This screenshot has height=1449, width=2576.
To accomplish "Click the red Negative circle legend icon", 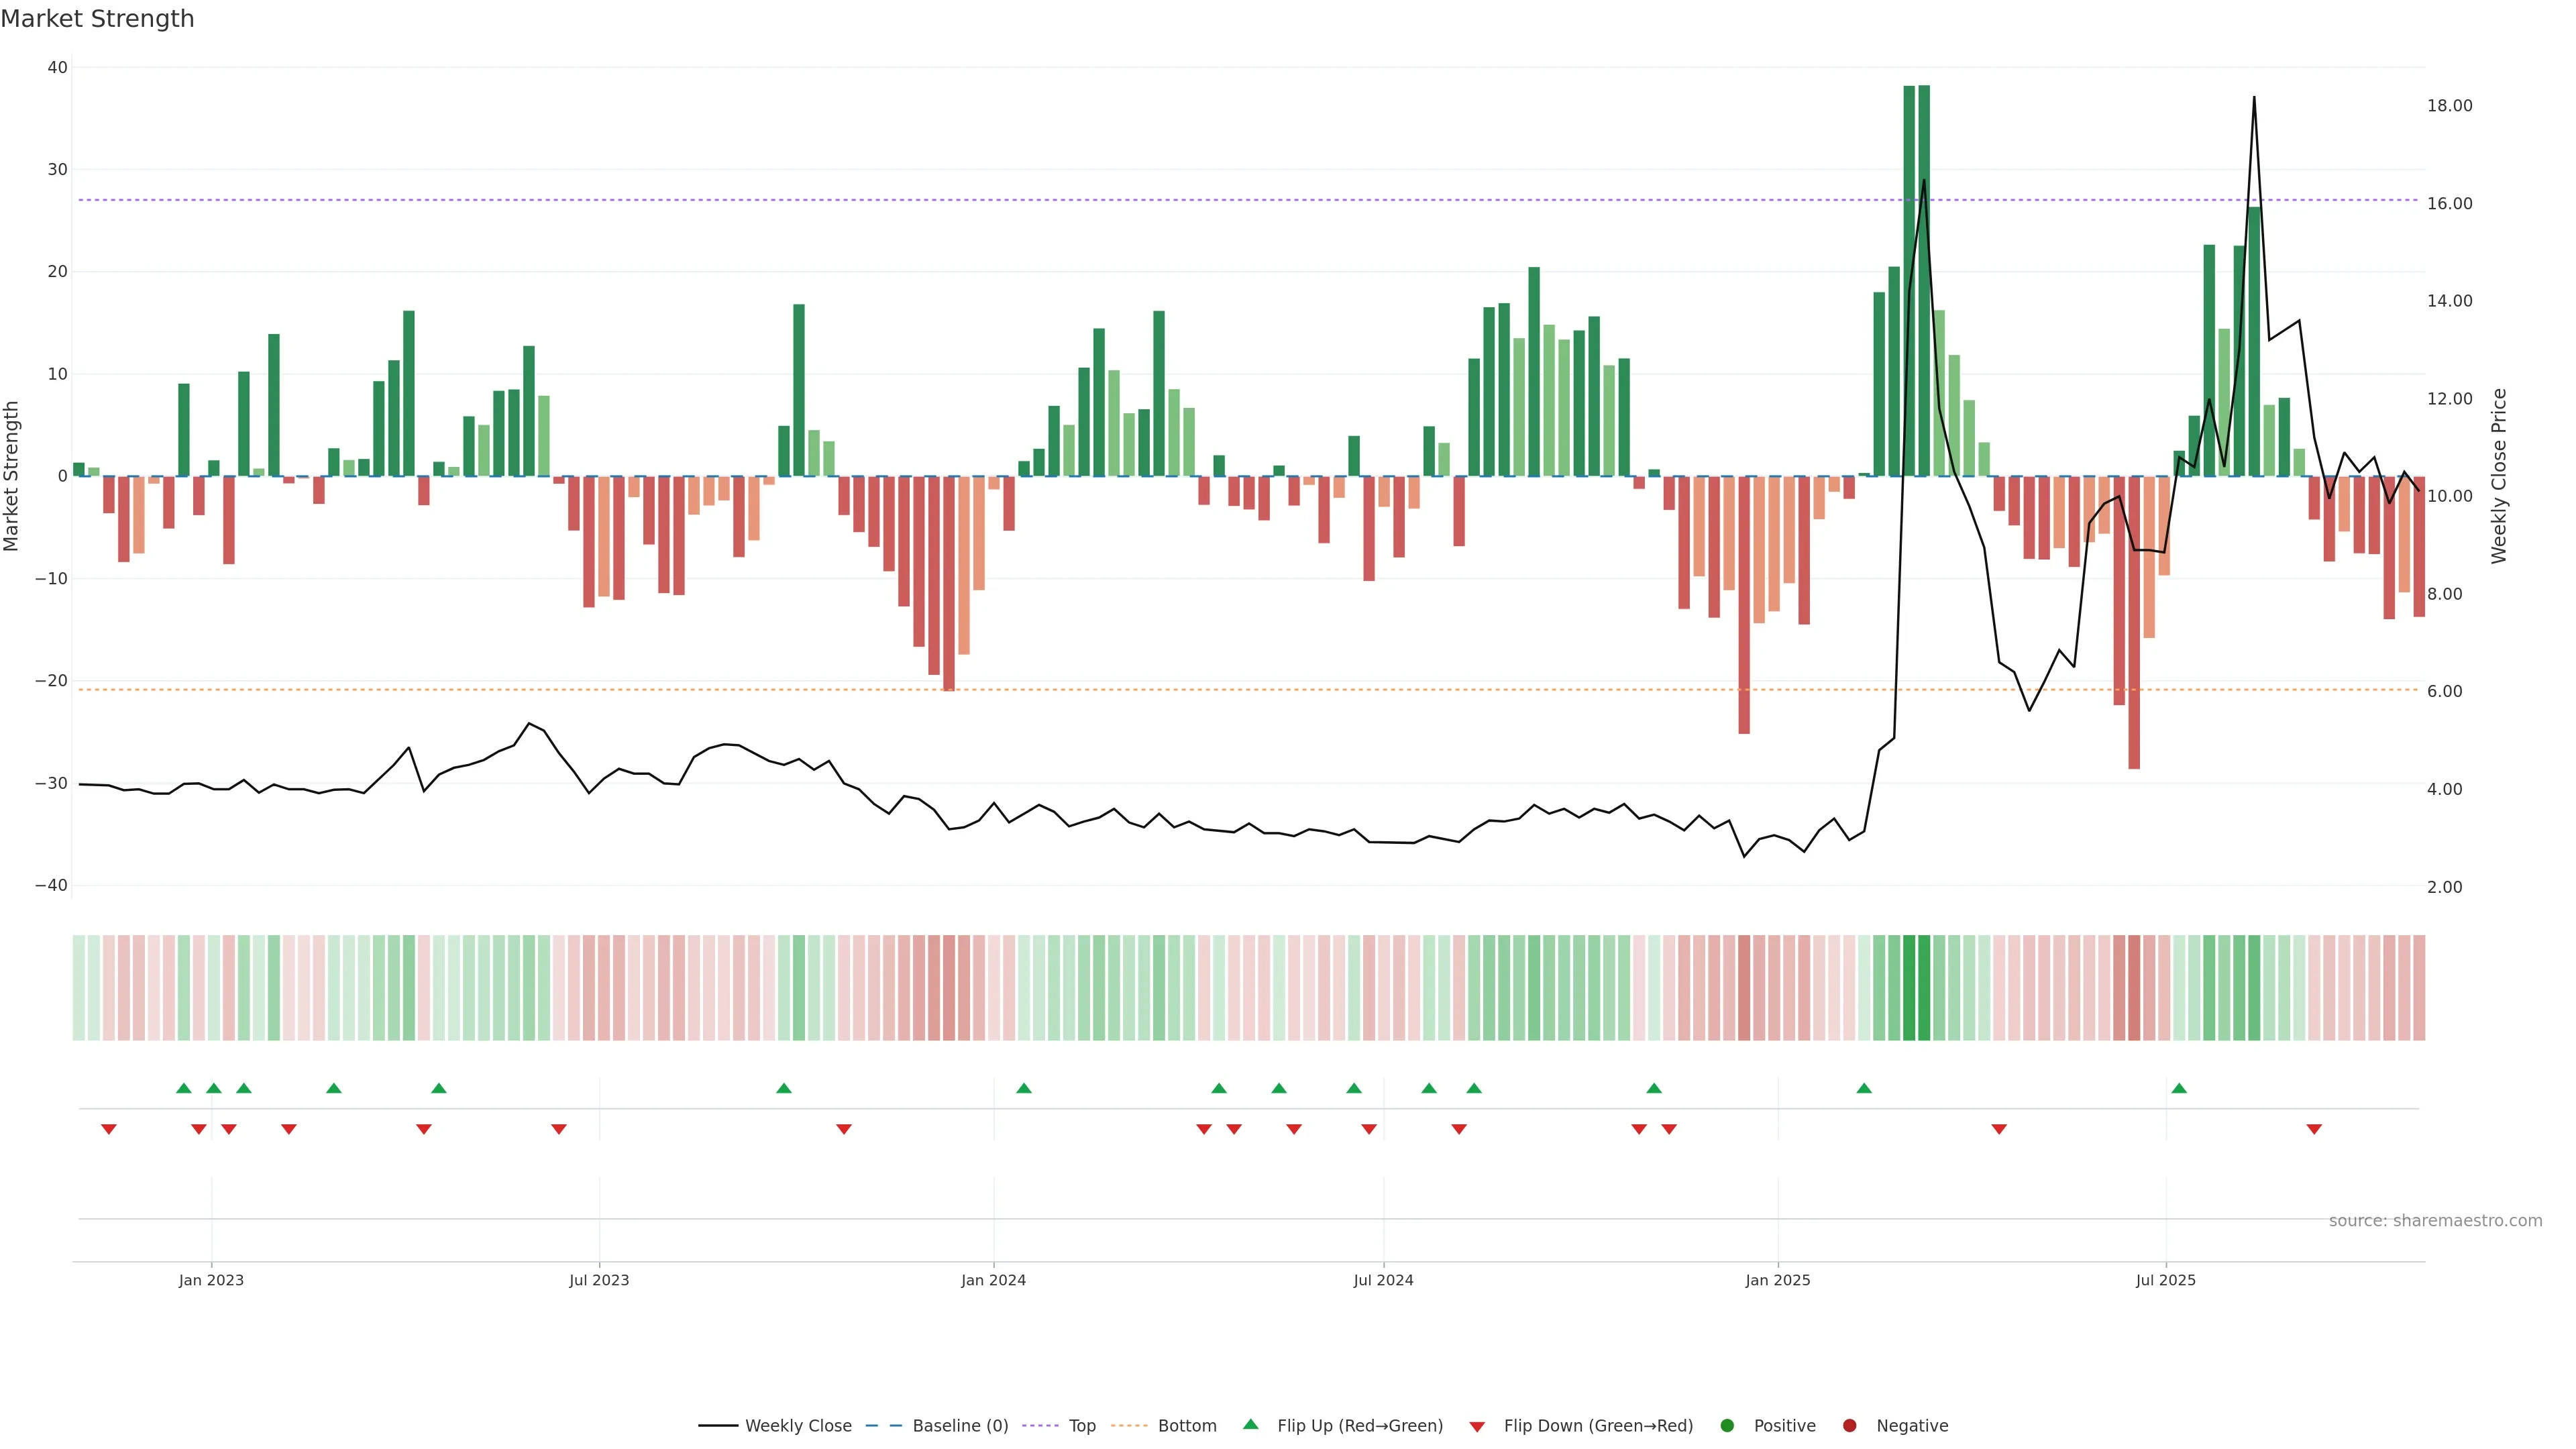I will click(x=1849, y=1426).
